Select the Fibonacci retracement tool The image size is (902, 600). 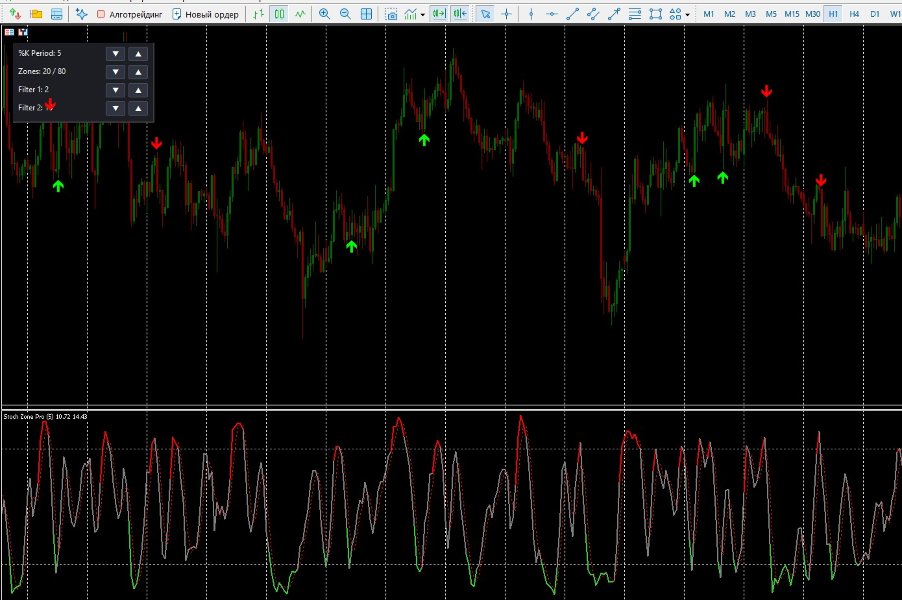pyautogui.click(x=635, y=14)
